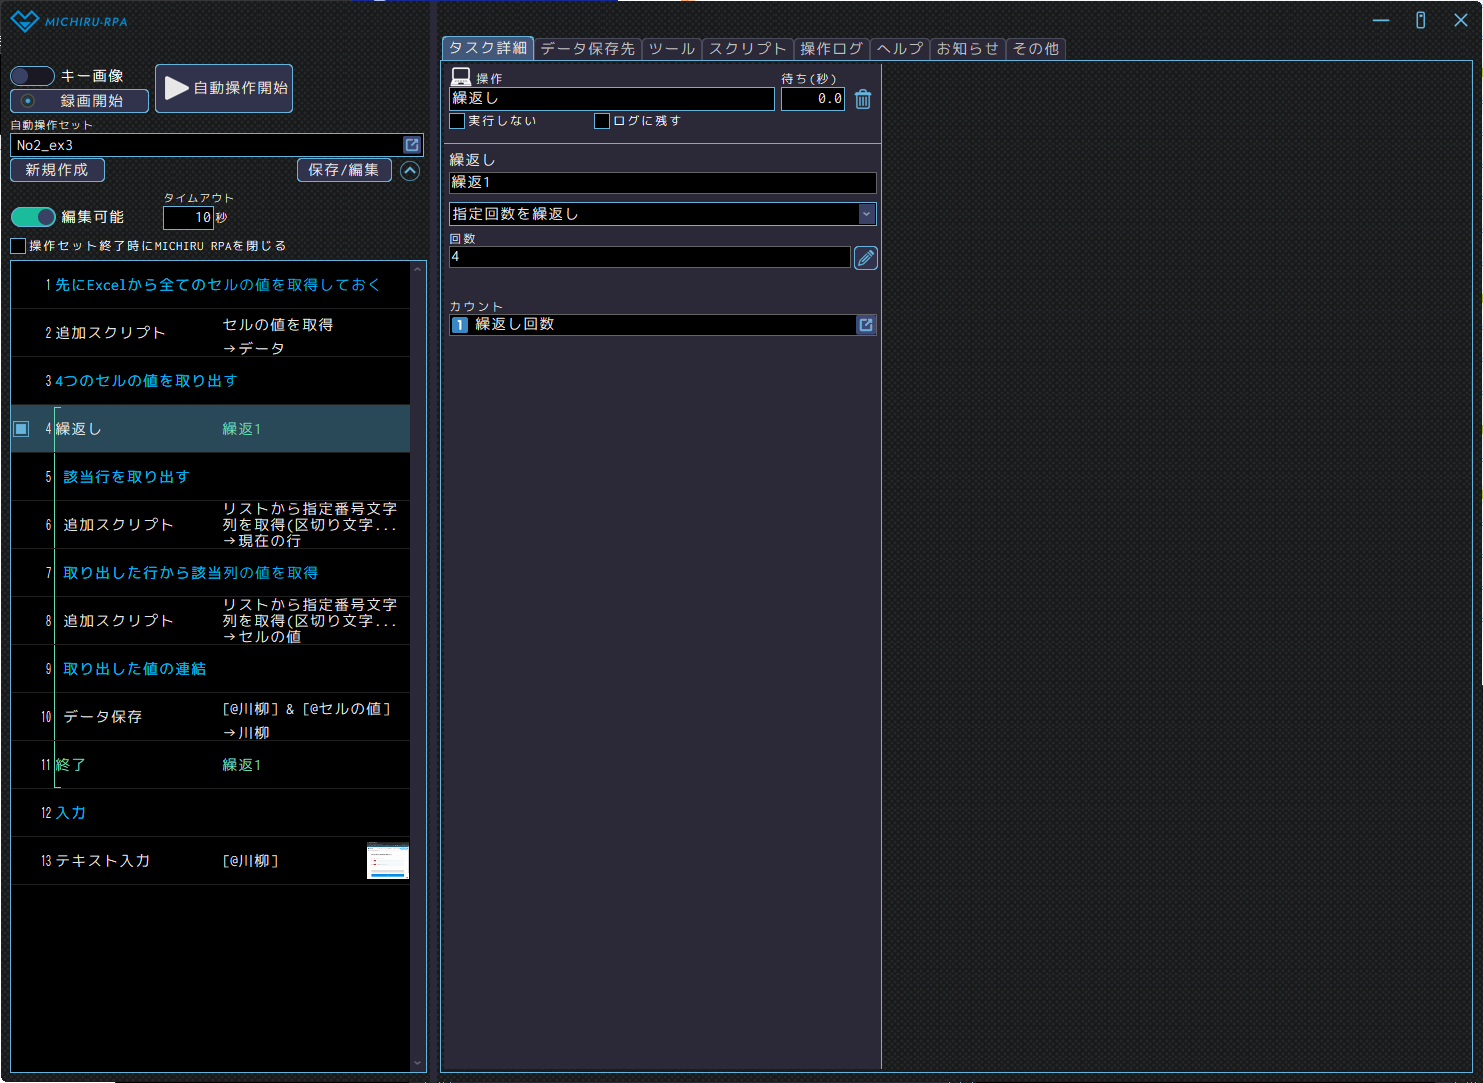
Task: Open the 自動操作セット selector icon
Action: coord(411,145)
